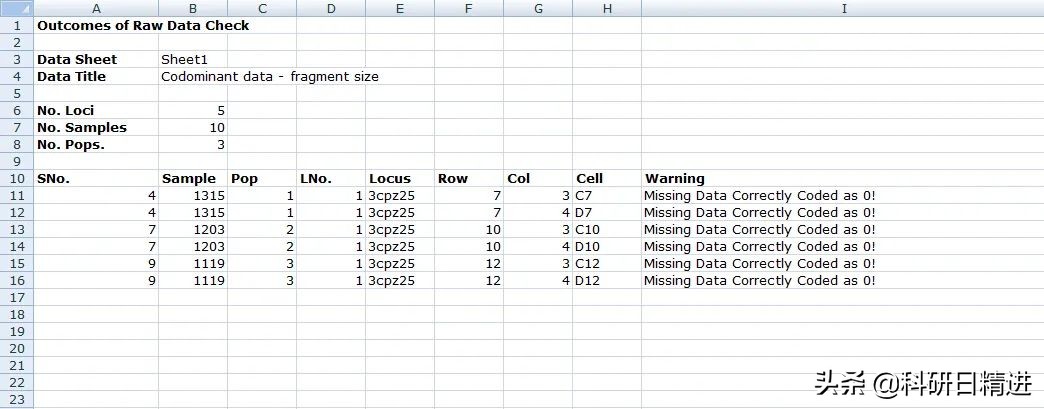Screen dimensions: 1044x409
Task: Select cell showing C7 reference
Action: tap(607, 196)
